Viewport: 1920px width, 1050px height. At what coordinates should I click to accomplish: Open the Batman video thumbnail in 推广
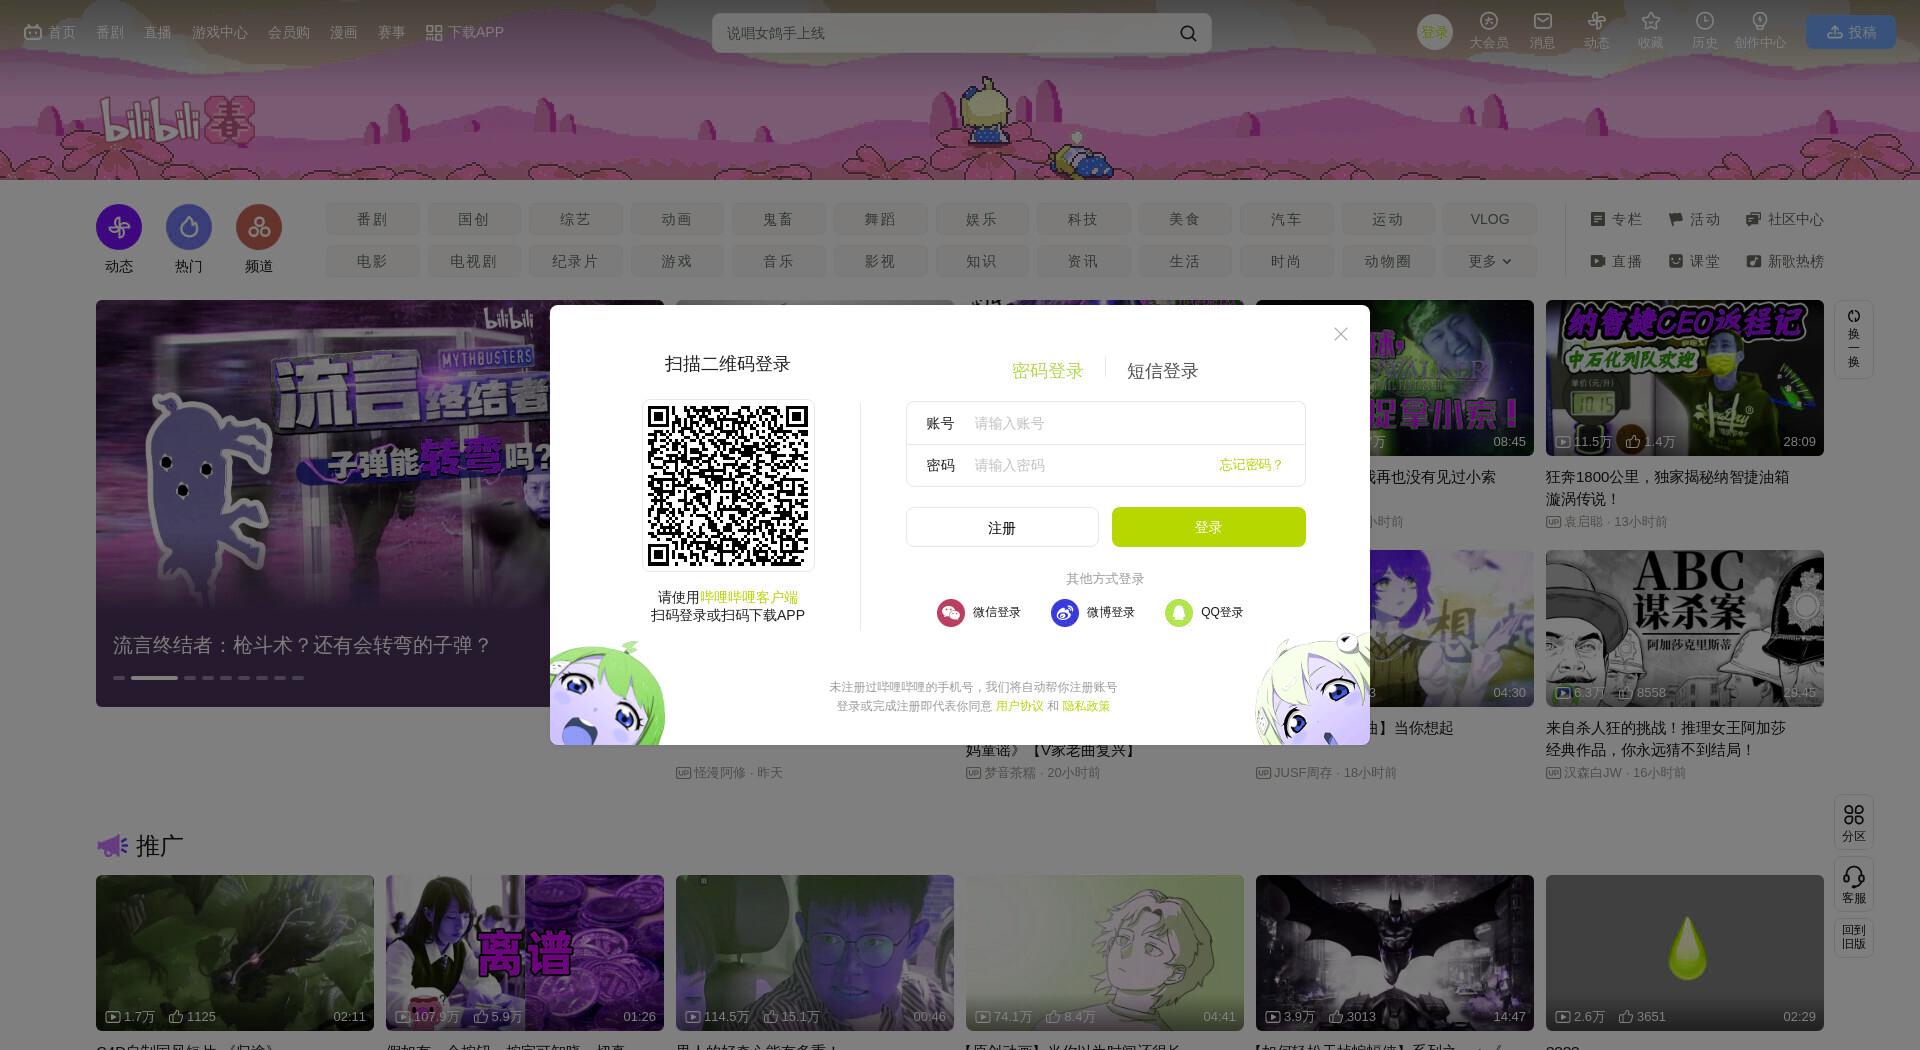[1395, 953]
